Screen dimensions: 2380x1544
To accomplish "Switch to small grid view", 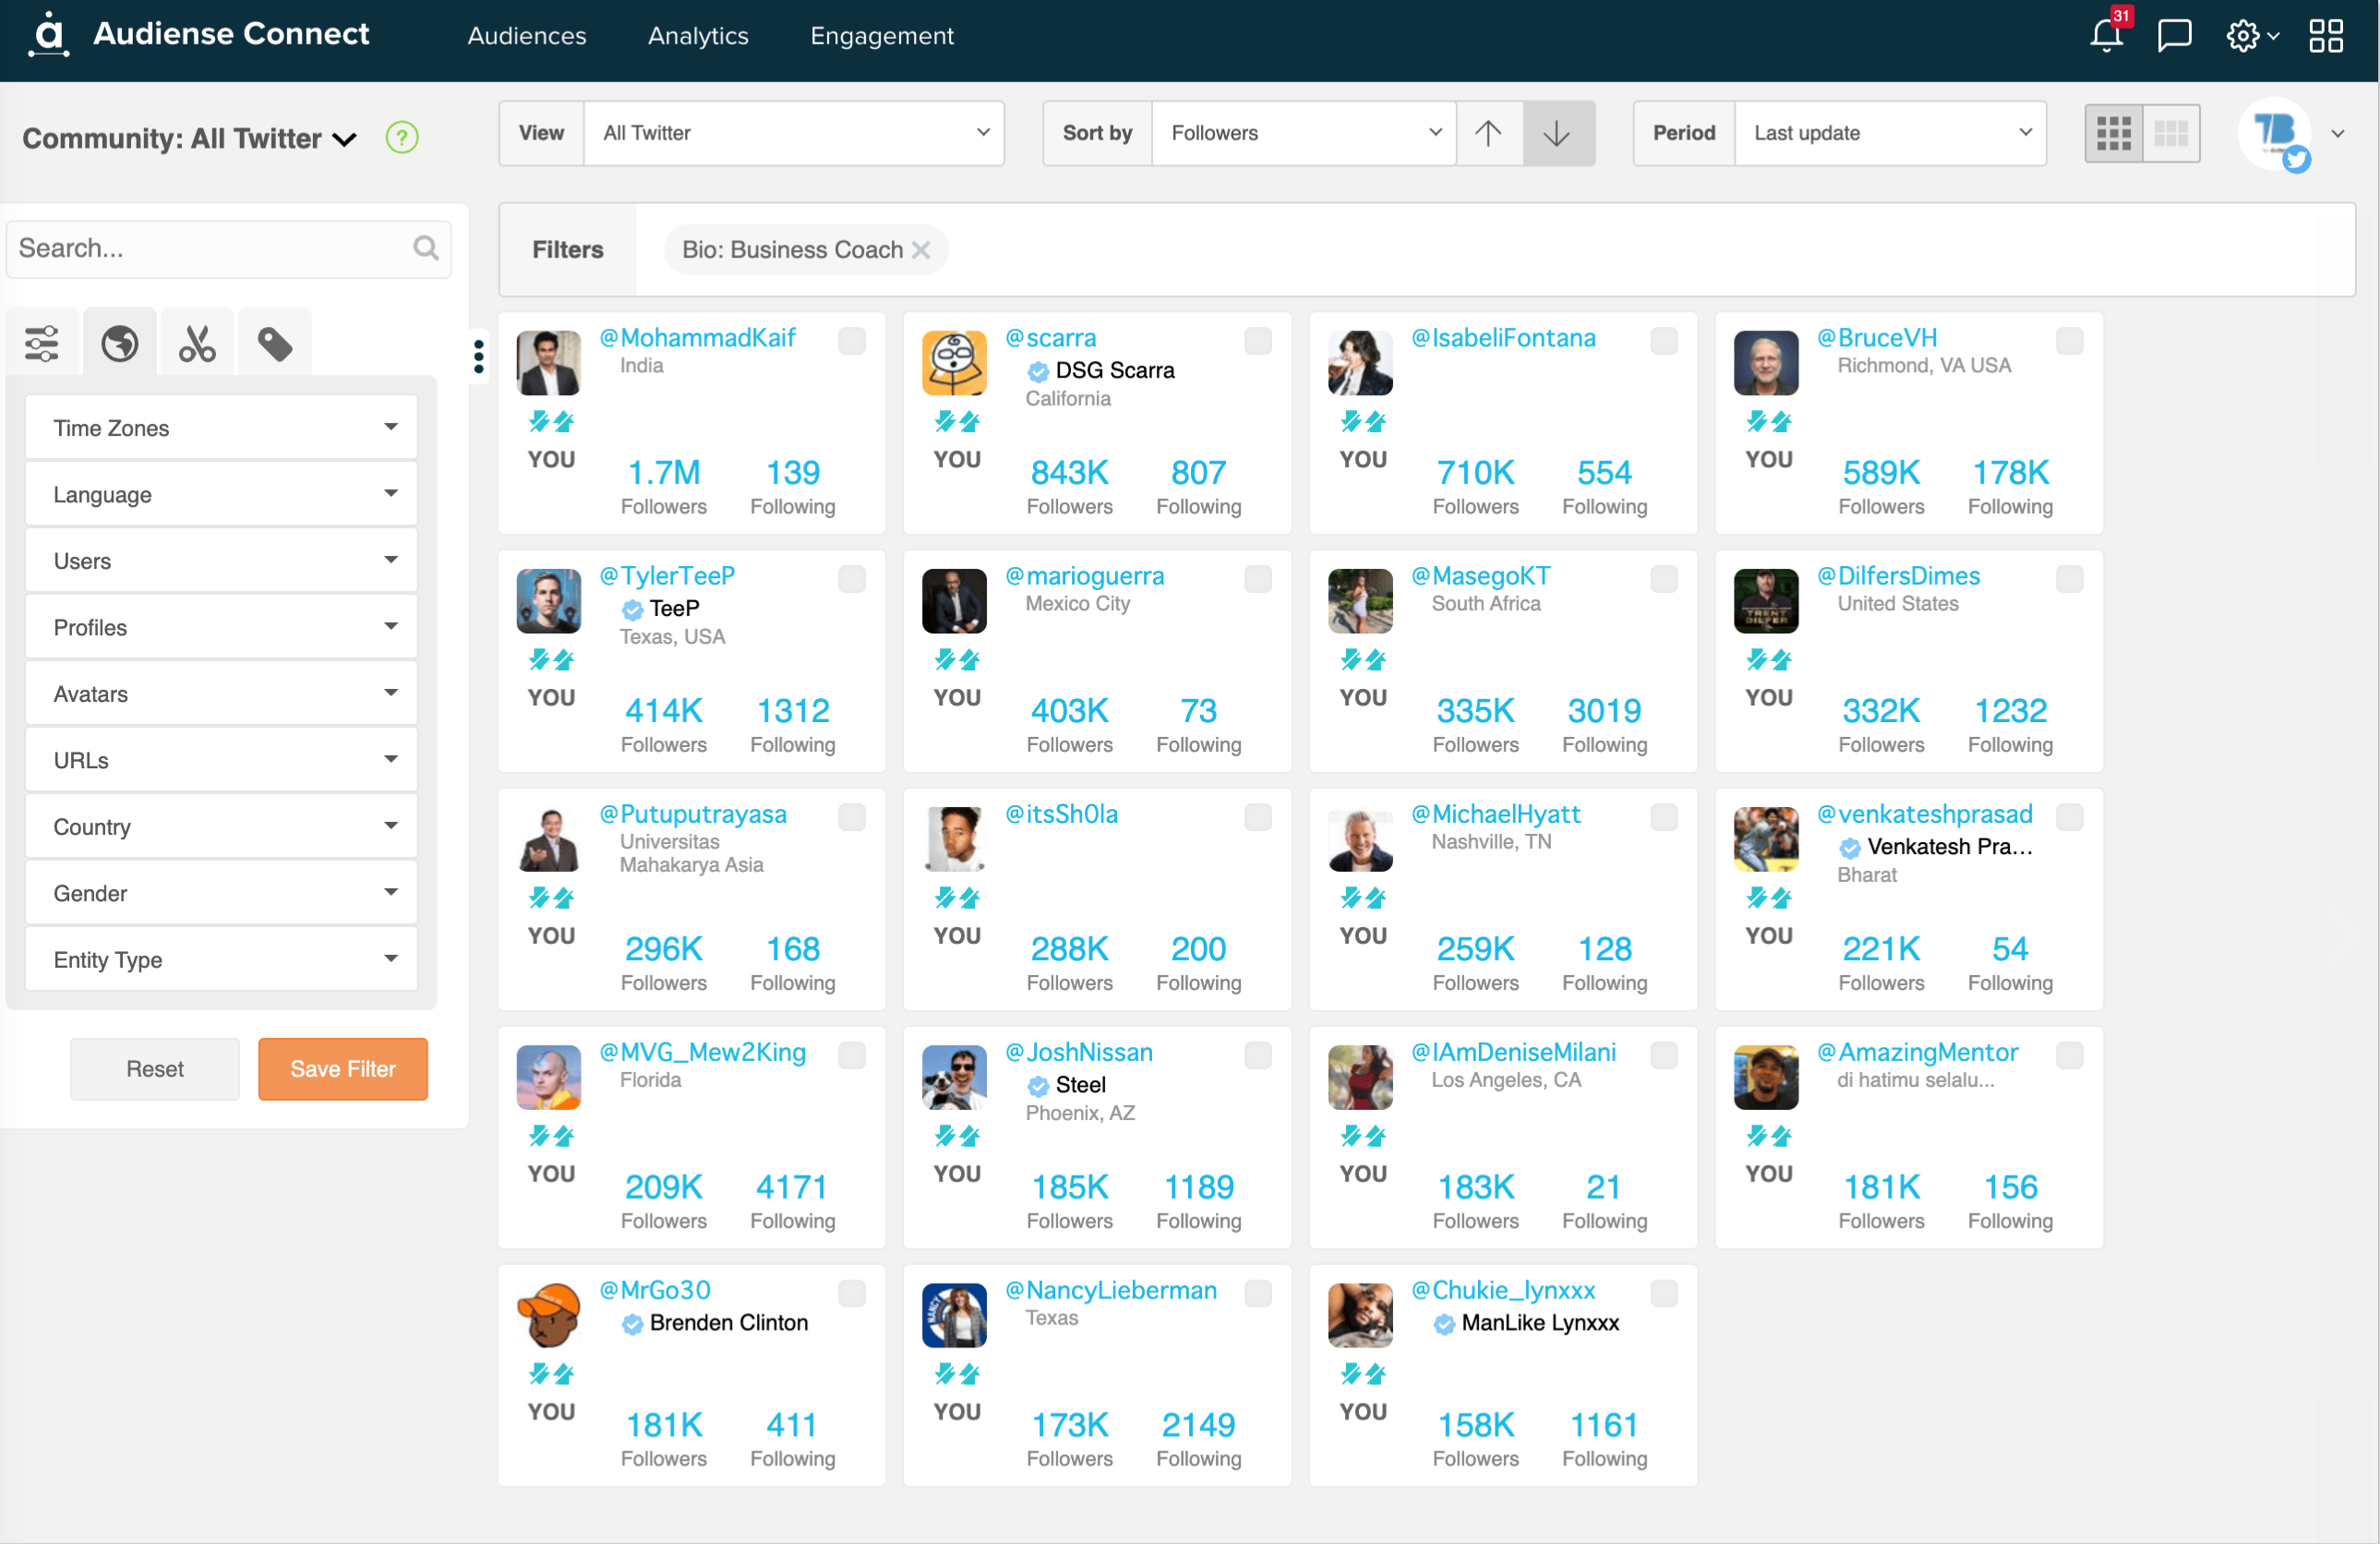I will tap(2113, 133).
